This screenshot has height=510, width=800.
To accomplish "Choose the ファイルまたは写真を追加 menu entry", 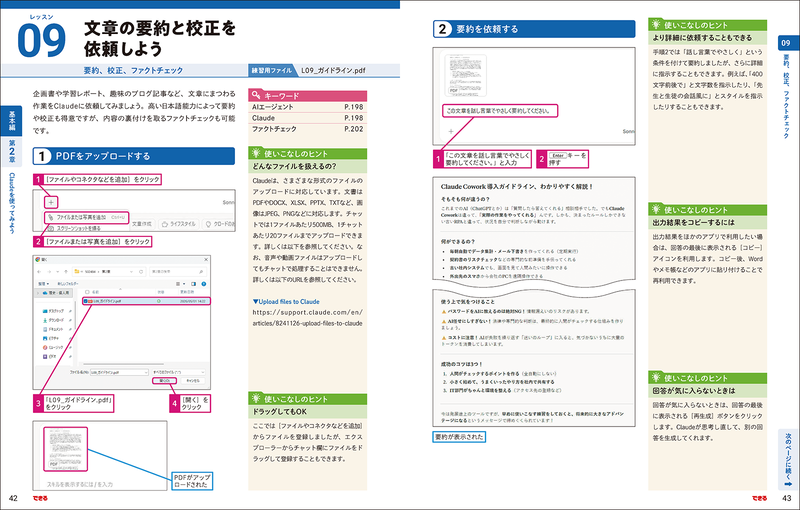I will pos(86,217).
